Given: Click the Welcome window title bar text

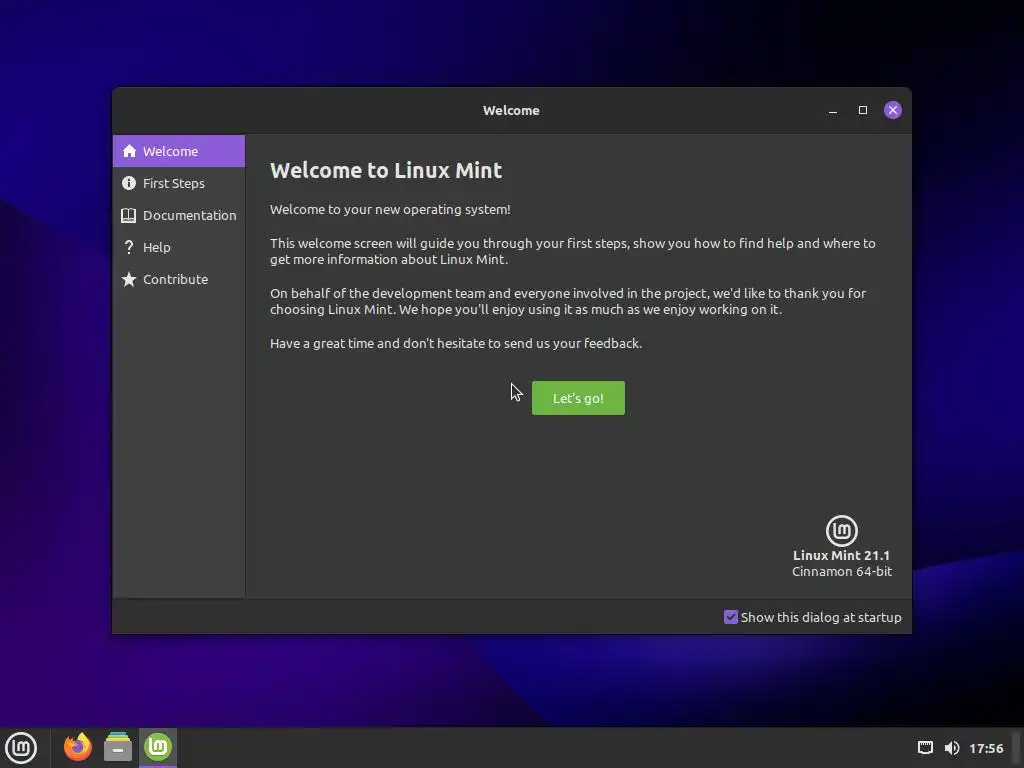Looking at the screenshot, I should (x=511, y=110).
